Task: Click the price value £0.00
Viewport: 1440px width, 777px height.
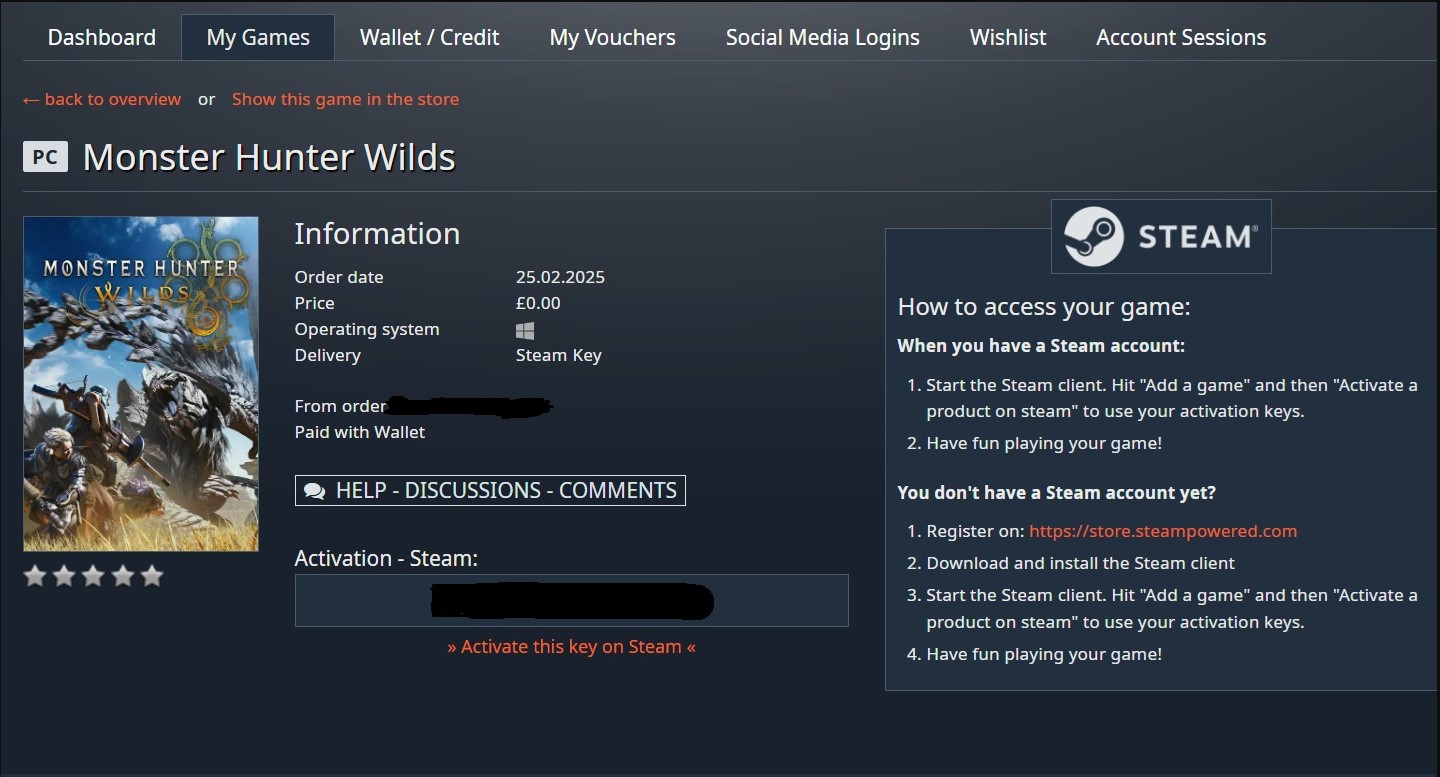Action: click(x=538, y=303)
